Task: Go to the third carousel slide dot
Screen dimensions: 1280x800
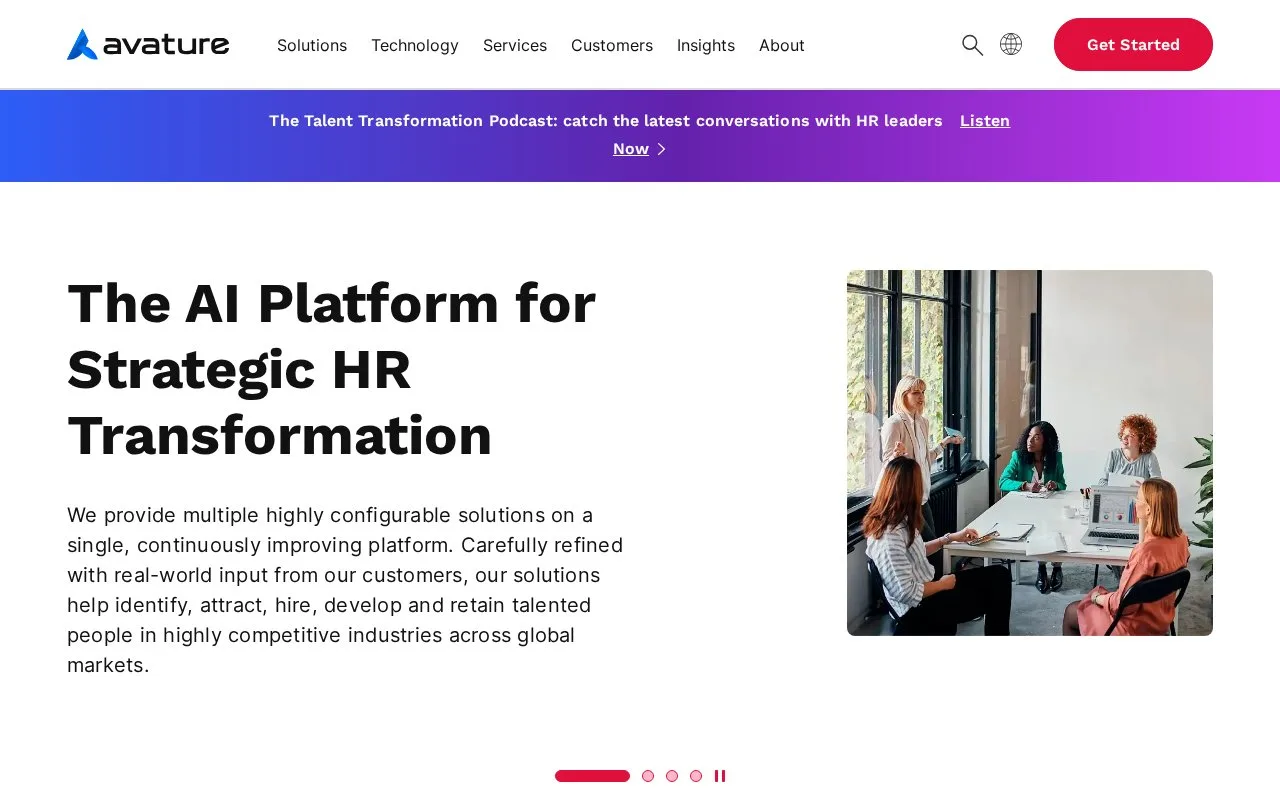Action: pos(672,776)
